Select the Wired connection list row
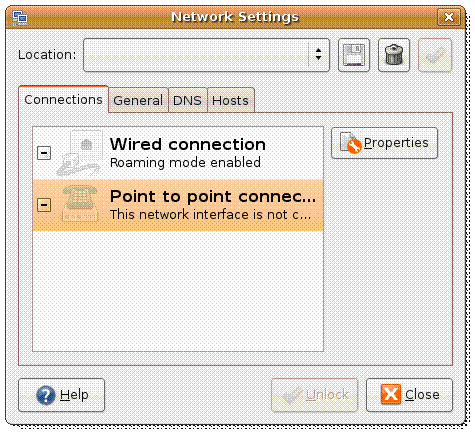 178,153
